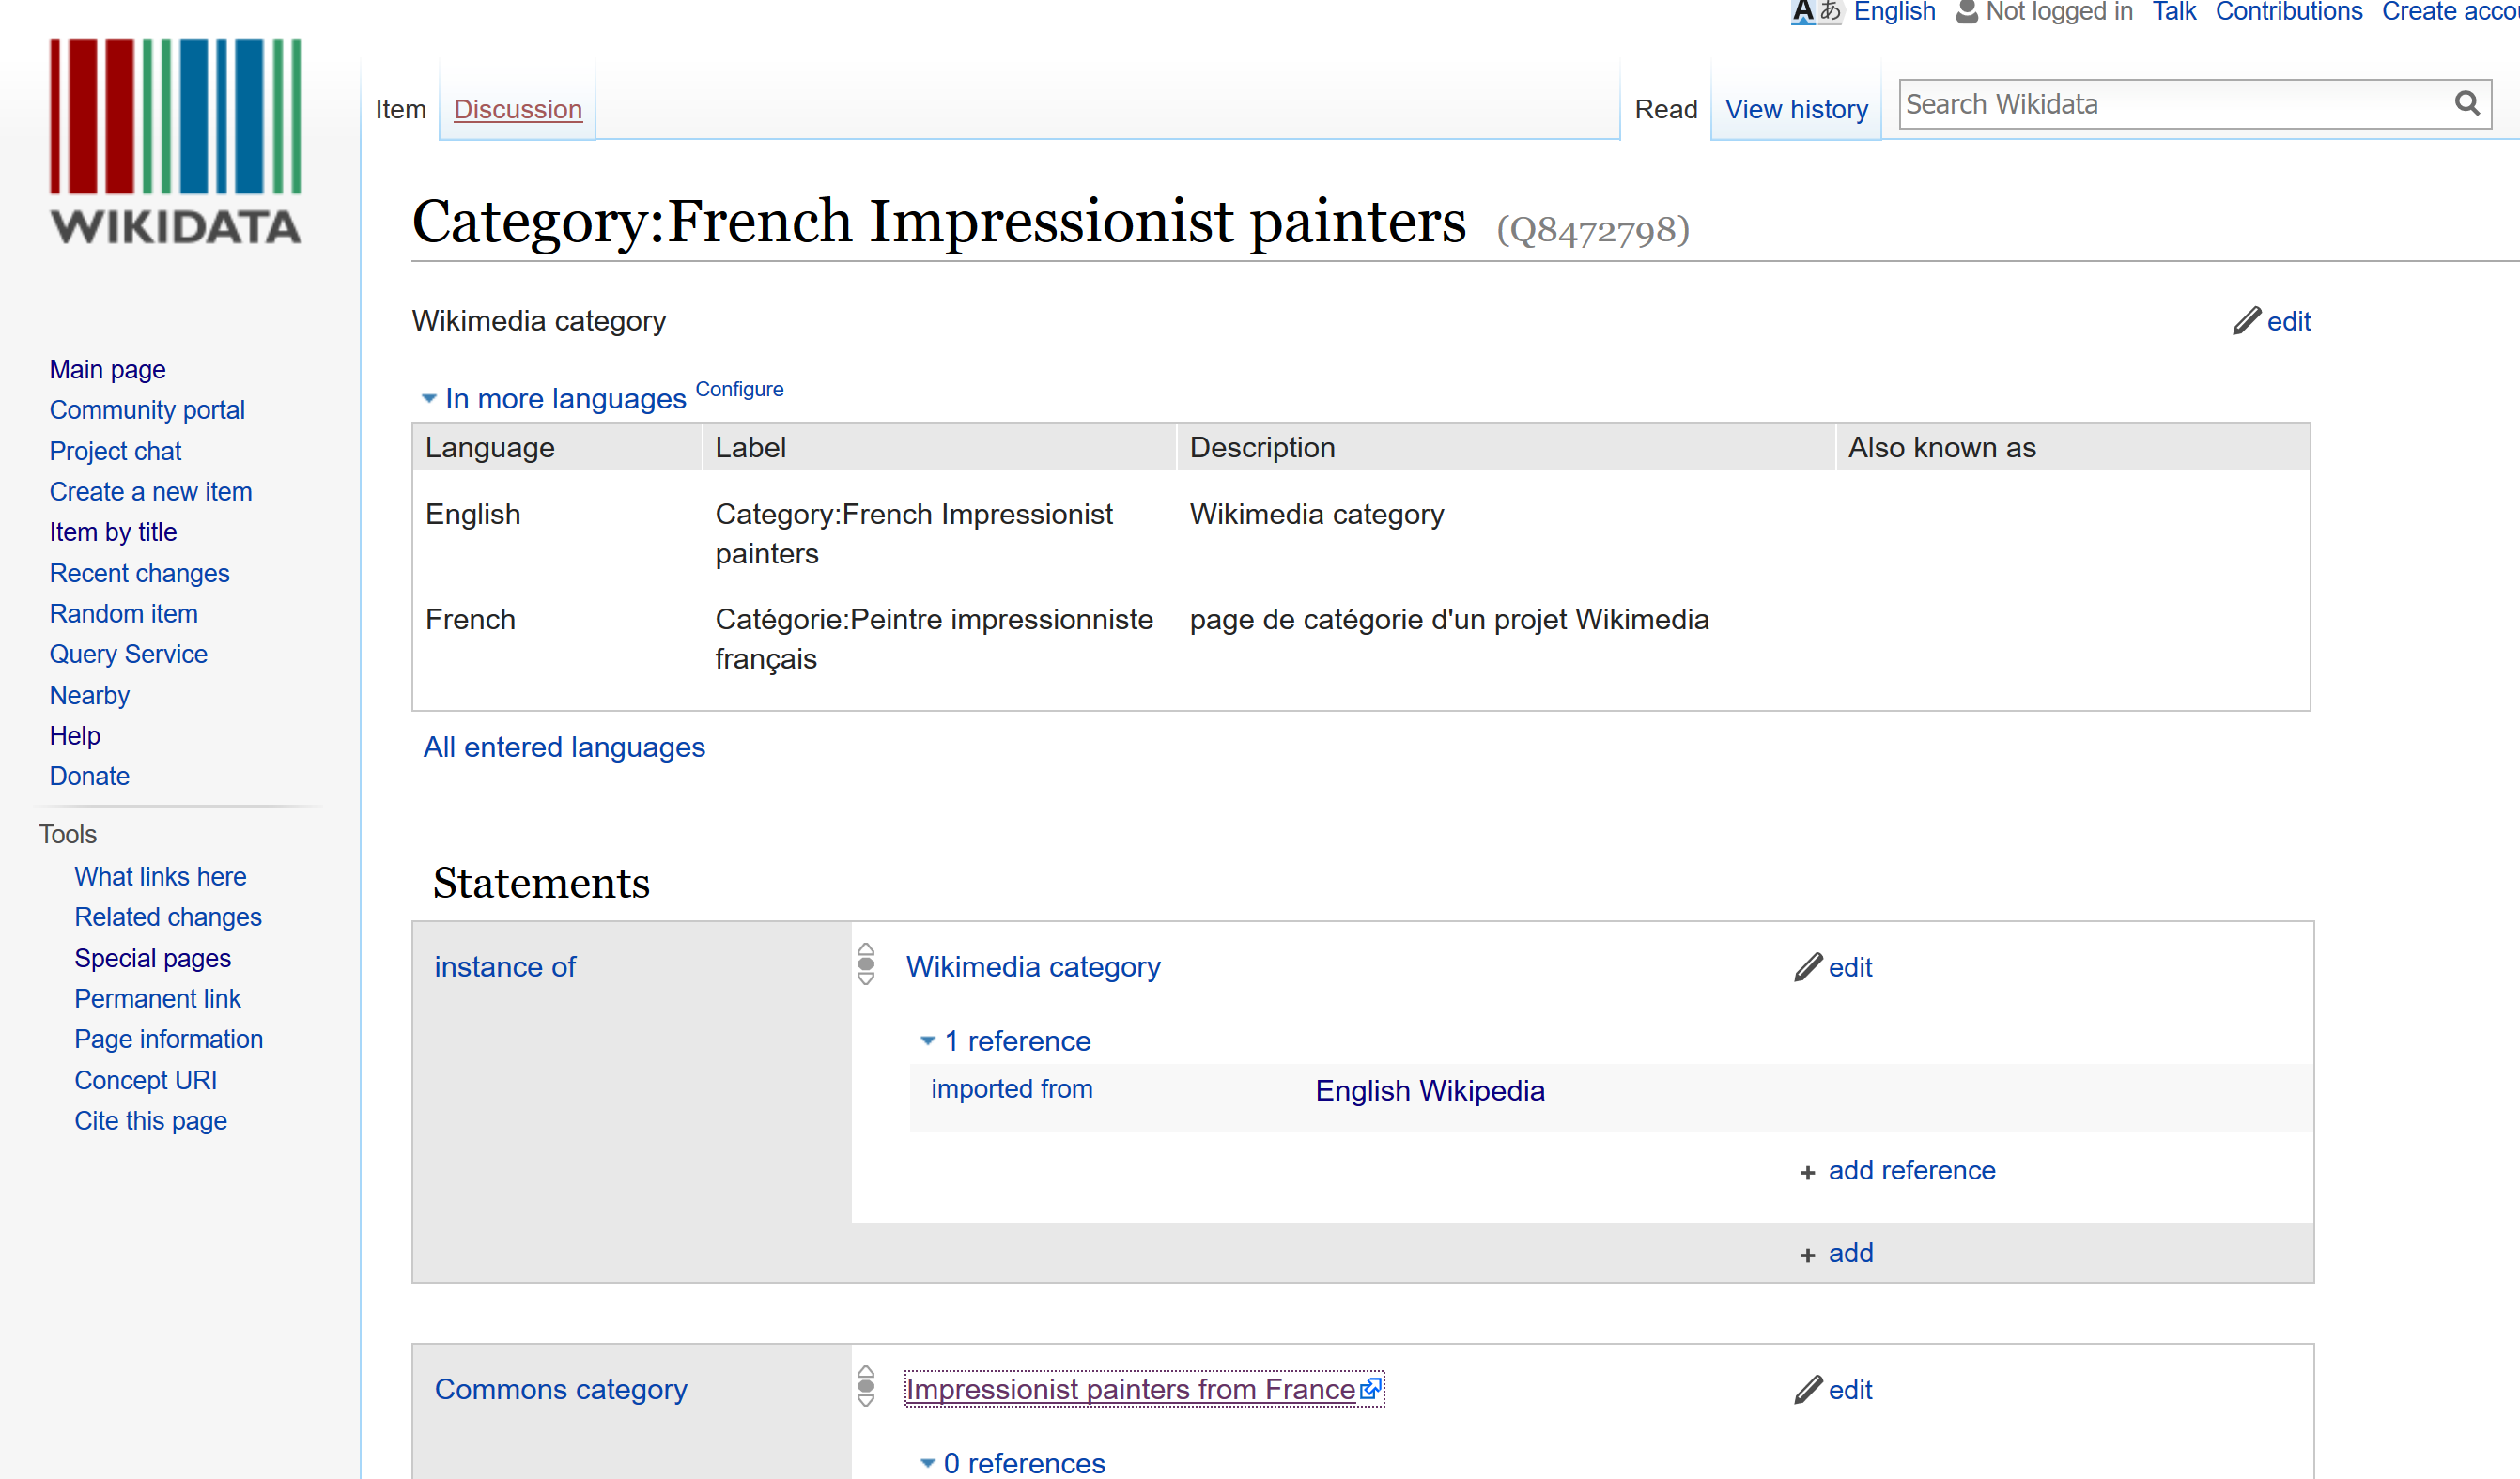Click Configure next to In more languages
The image size is (2520, 1479).
[x=739, y=389]
